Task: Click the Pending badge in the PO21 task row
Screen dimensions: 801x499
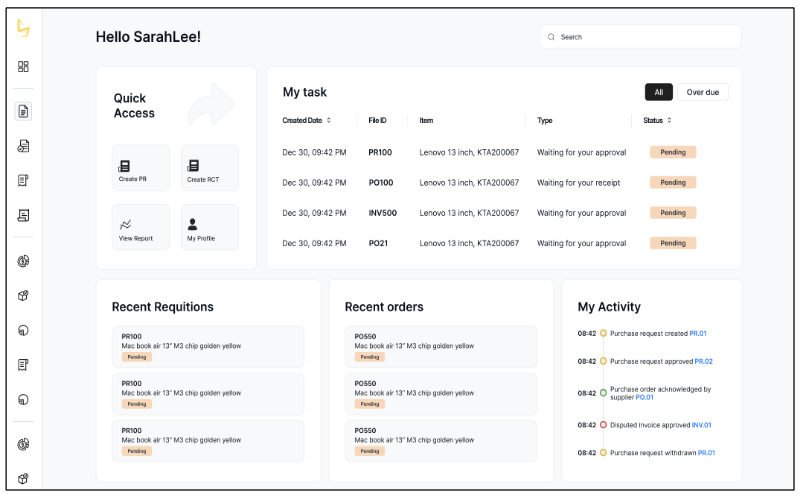Action: tap(673, 243)
